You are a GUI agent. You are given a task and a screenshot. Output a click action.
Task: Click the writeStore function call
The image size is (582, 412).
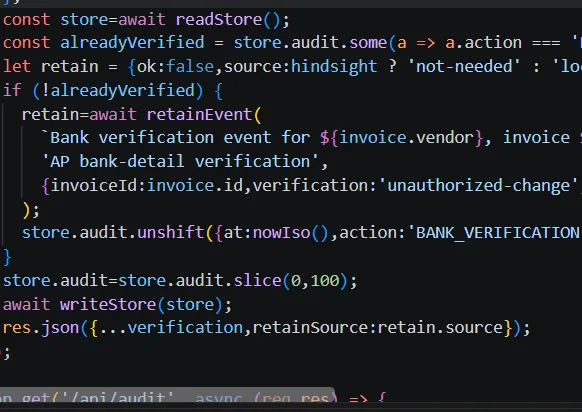pos(108,304)
